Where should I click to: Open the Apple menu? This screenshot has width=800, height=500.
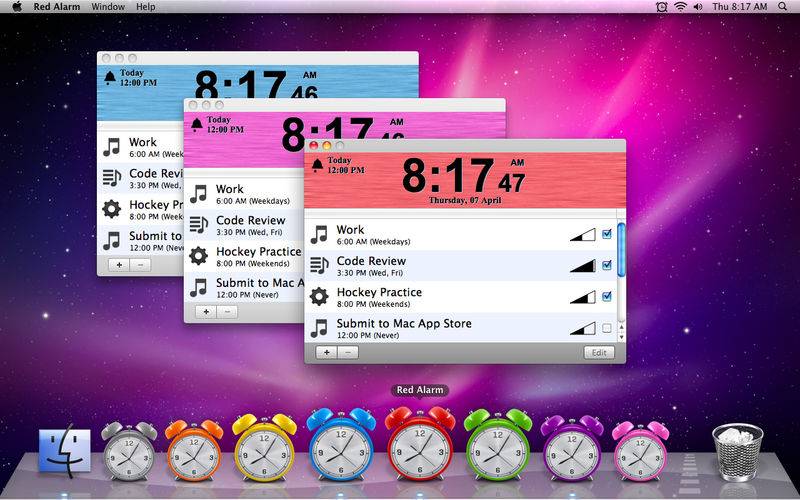(x=17, y=7)
